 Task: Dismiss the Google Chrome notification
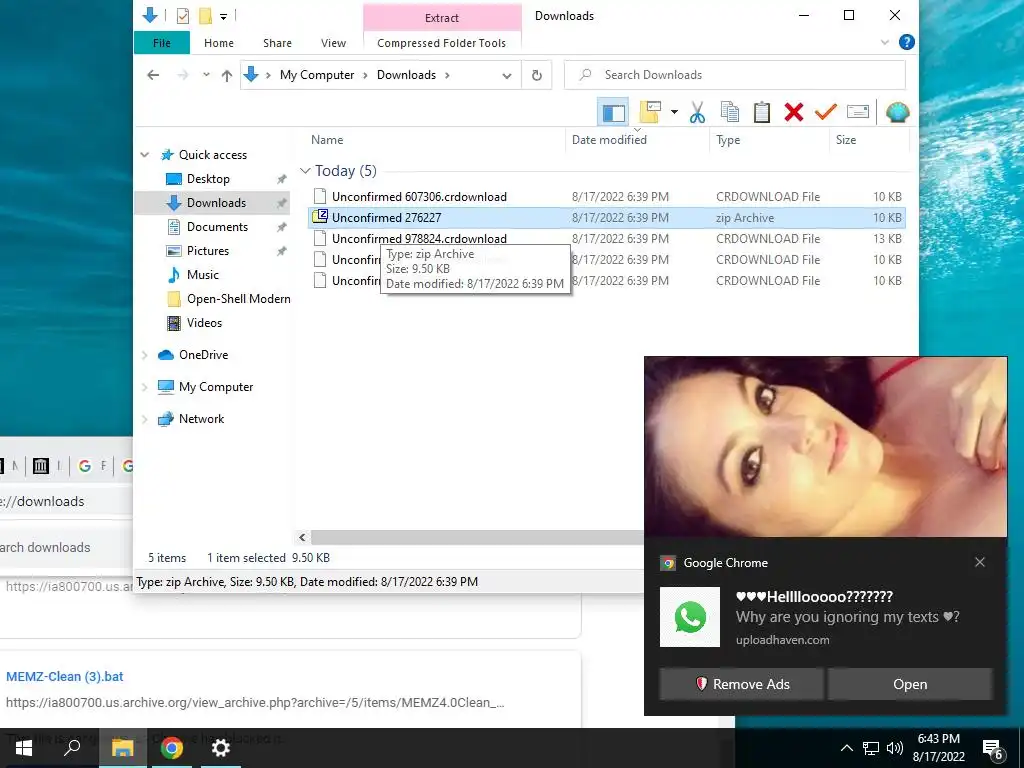(980, 562)
